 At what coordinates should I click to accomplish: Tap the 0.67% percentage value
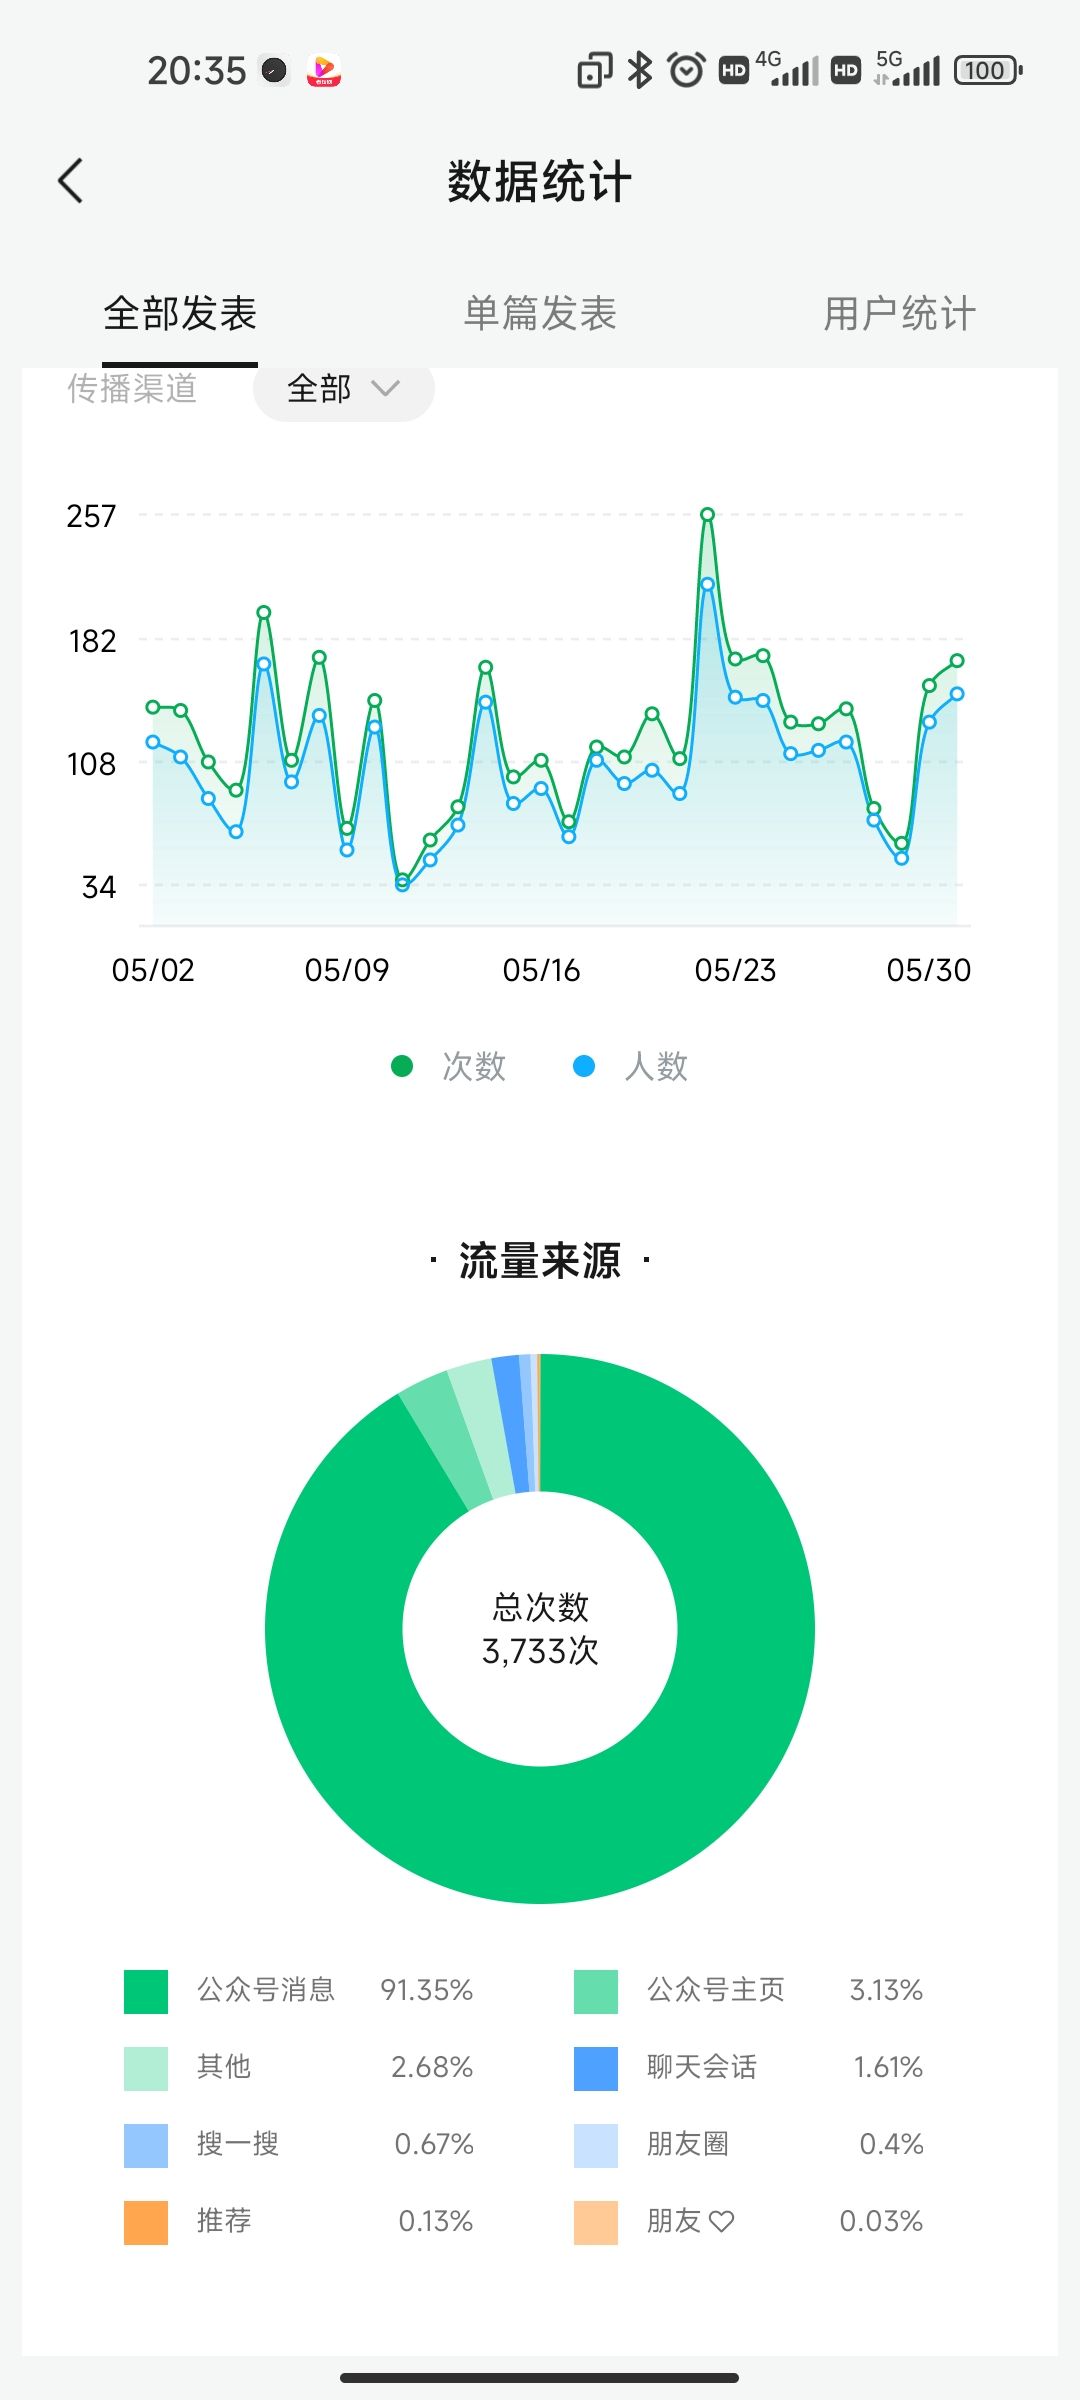point(434,2144)
